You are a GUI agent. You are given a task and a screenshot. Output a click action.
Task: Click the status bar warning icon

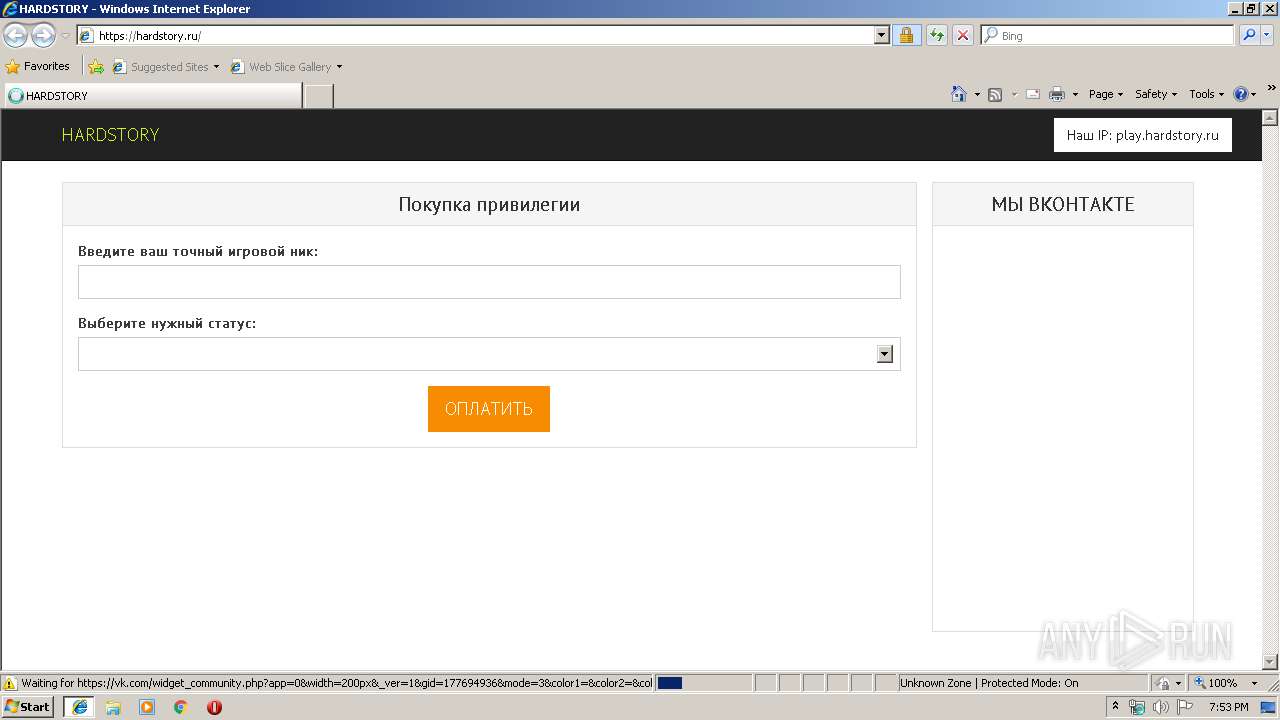(10, 683)
